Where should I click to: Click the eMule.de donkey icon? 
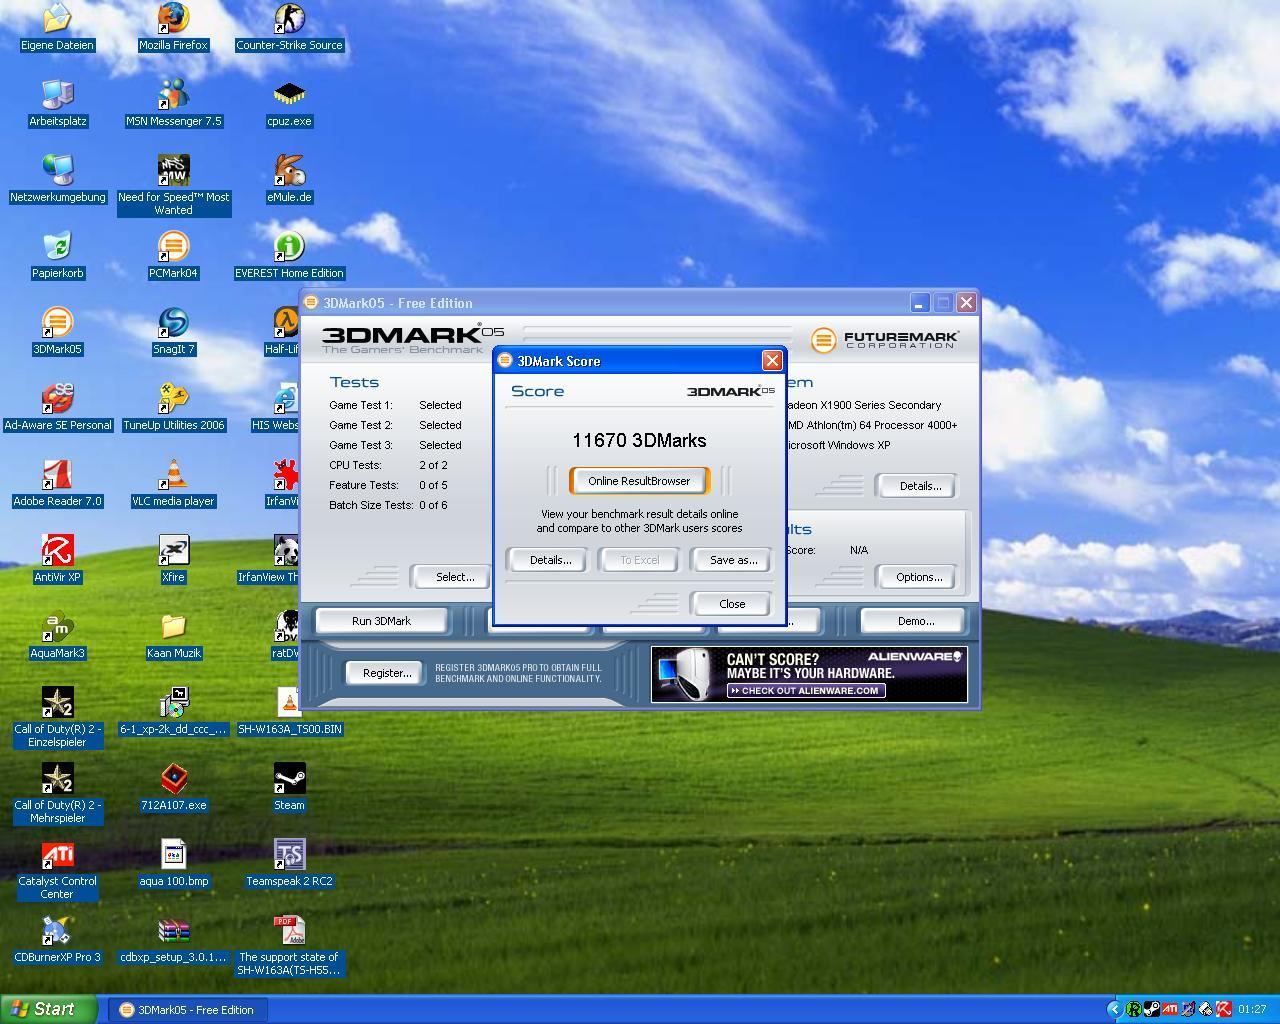coord(289,170)
